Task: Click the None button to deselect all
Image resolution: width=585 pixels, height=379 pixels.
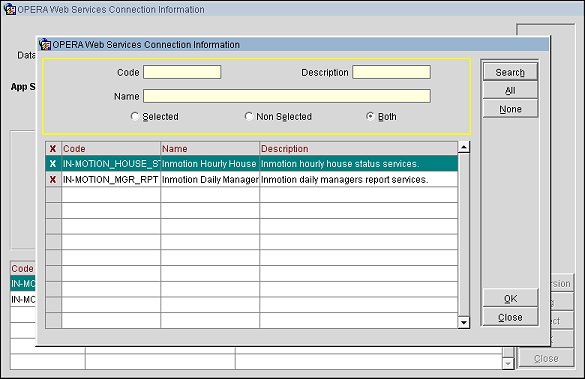Action: tap(510, 109)
